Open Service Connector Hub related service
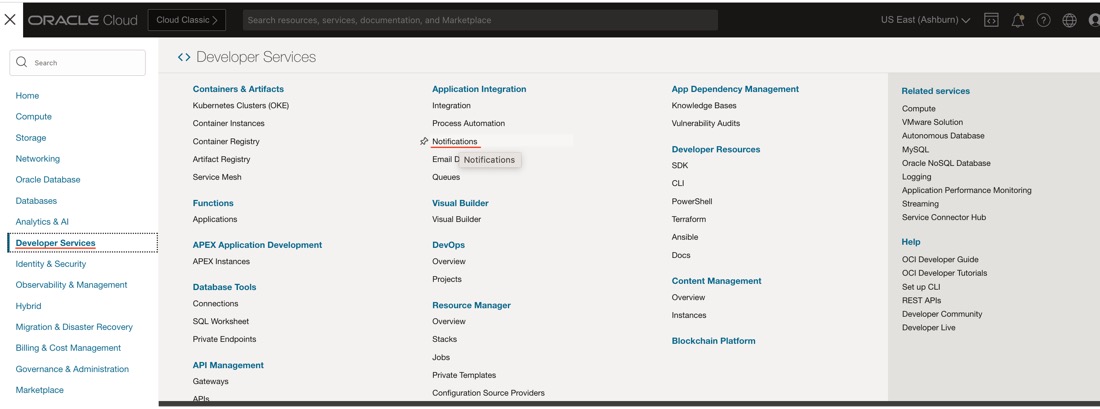 pos(943,217)
